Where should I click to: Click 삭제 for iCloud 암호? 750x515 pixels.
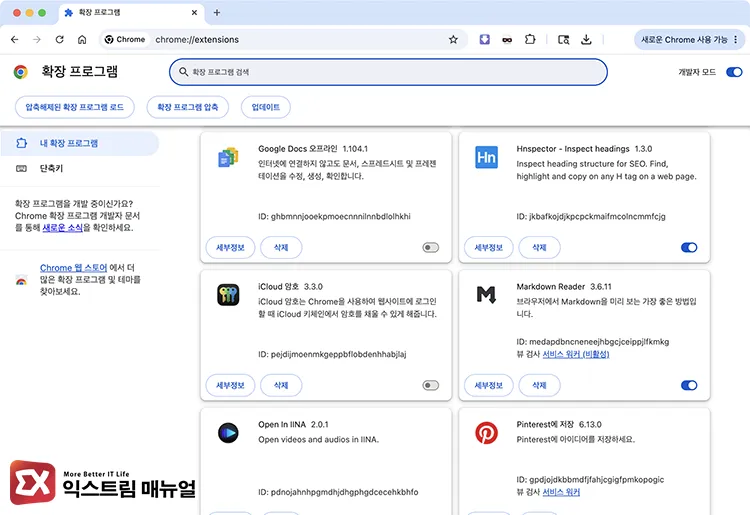281,385
